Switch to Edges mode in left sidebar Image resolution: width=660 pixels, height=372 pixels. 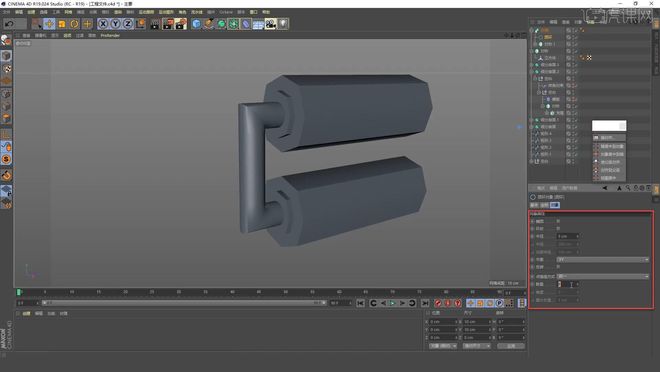(x=6, y=106)
